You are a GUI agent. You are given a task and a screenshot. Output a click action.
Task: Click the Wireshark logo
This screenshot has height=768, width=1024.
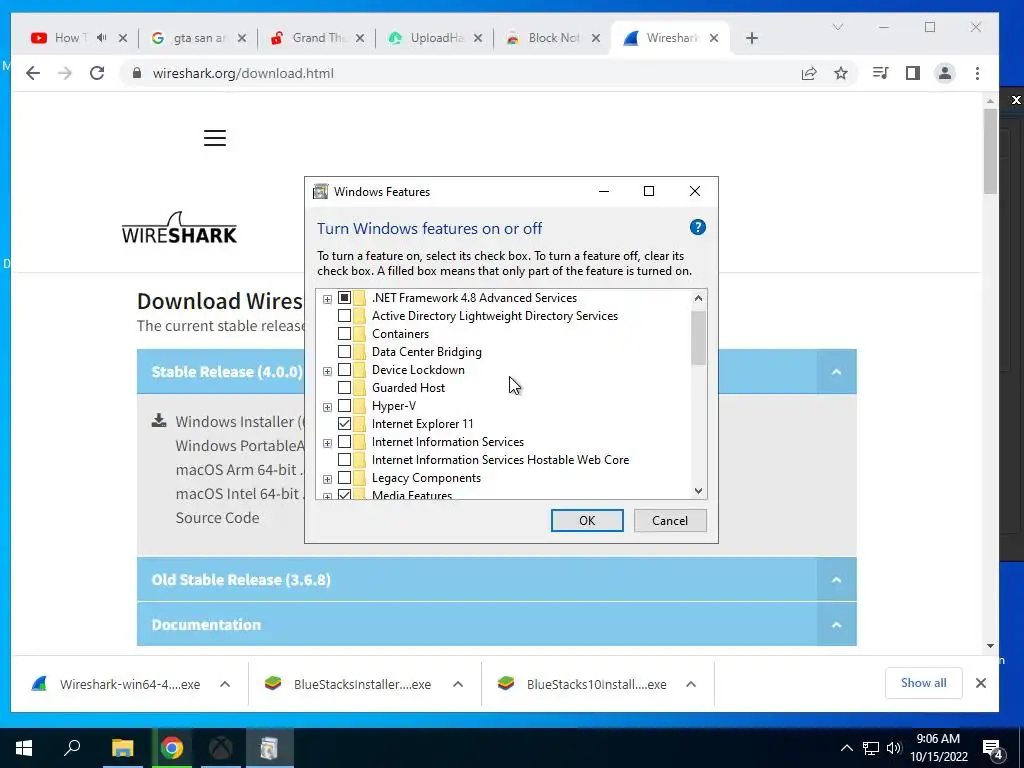coord(180,228)
